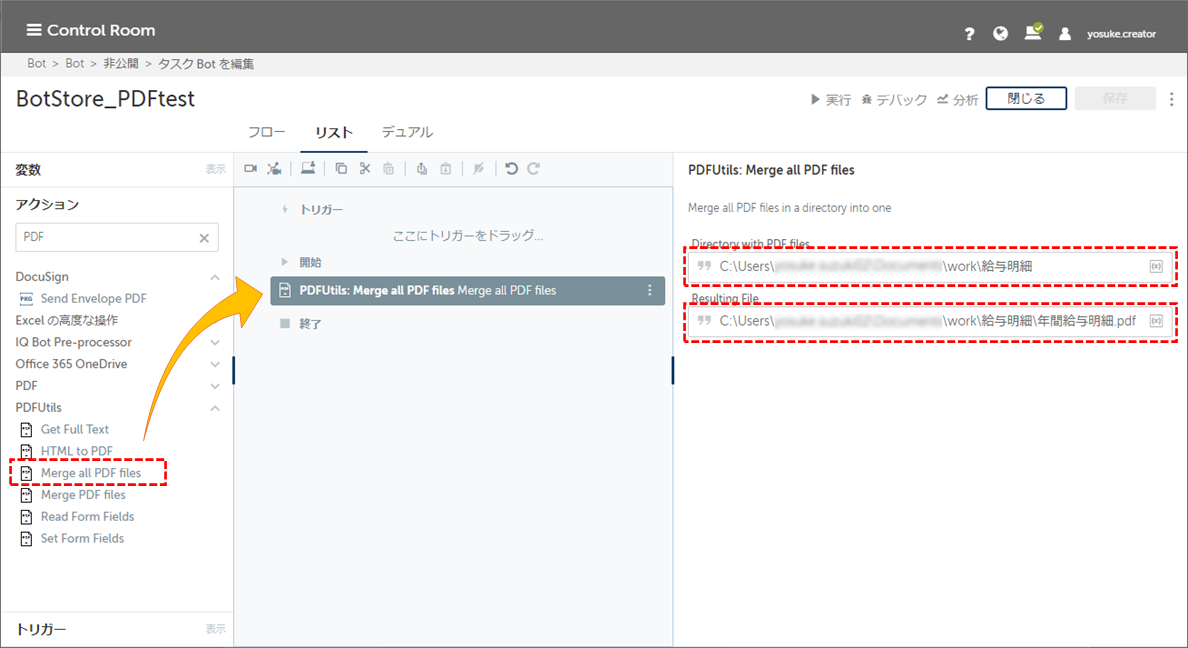1188x648 pixels.
Task: Select Set Form Fields action
Action: pos(83,539)
